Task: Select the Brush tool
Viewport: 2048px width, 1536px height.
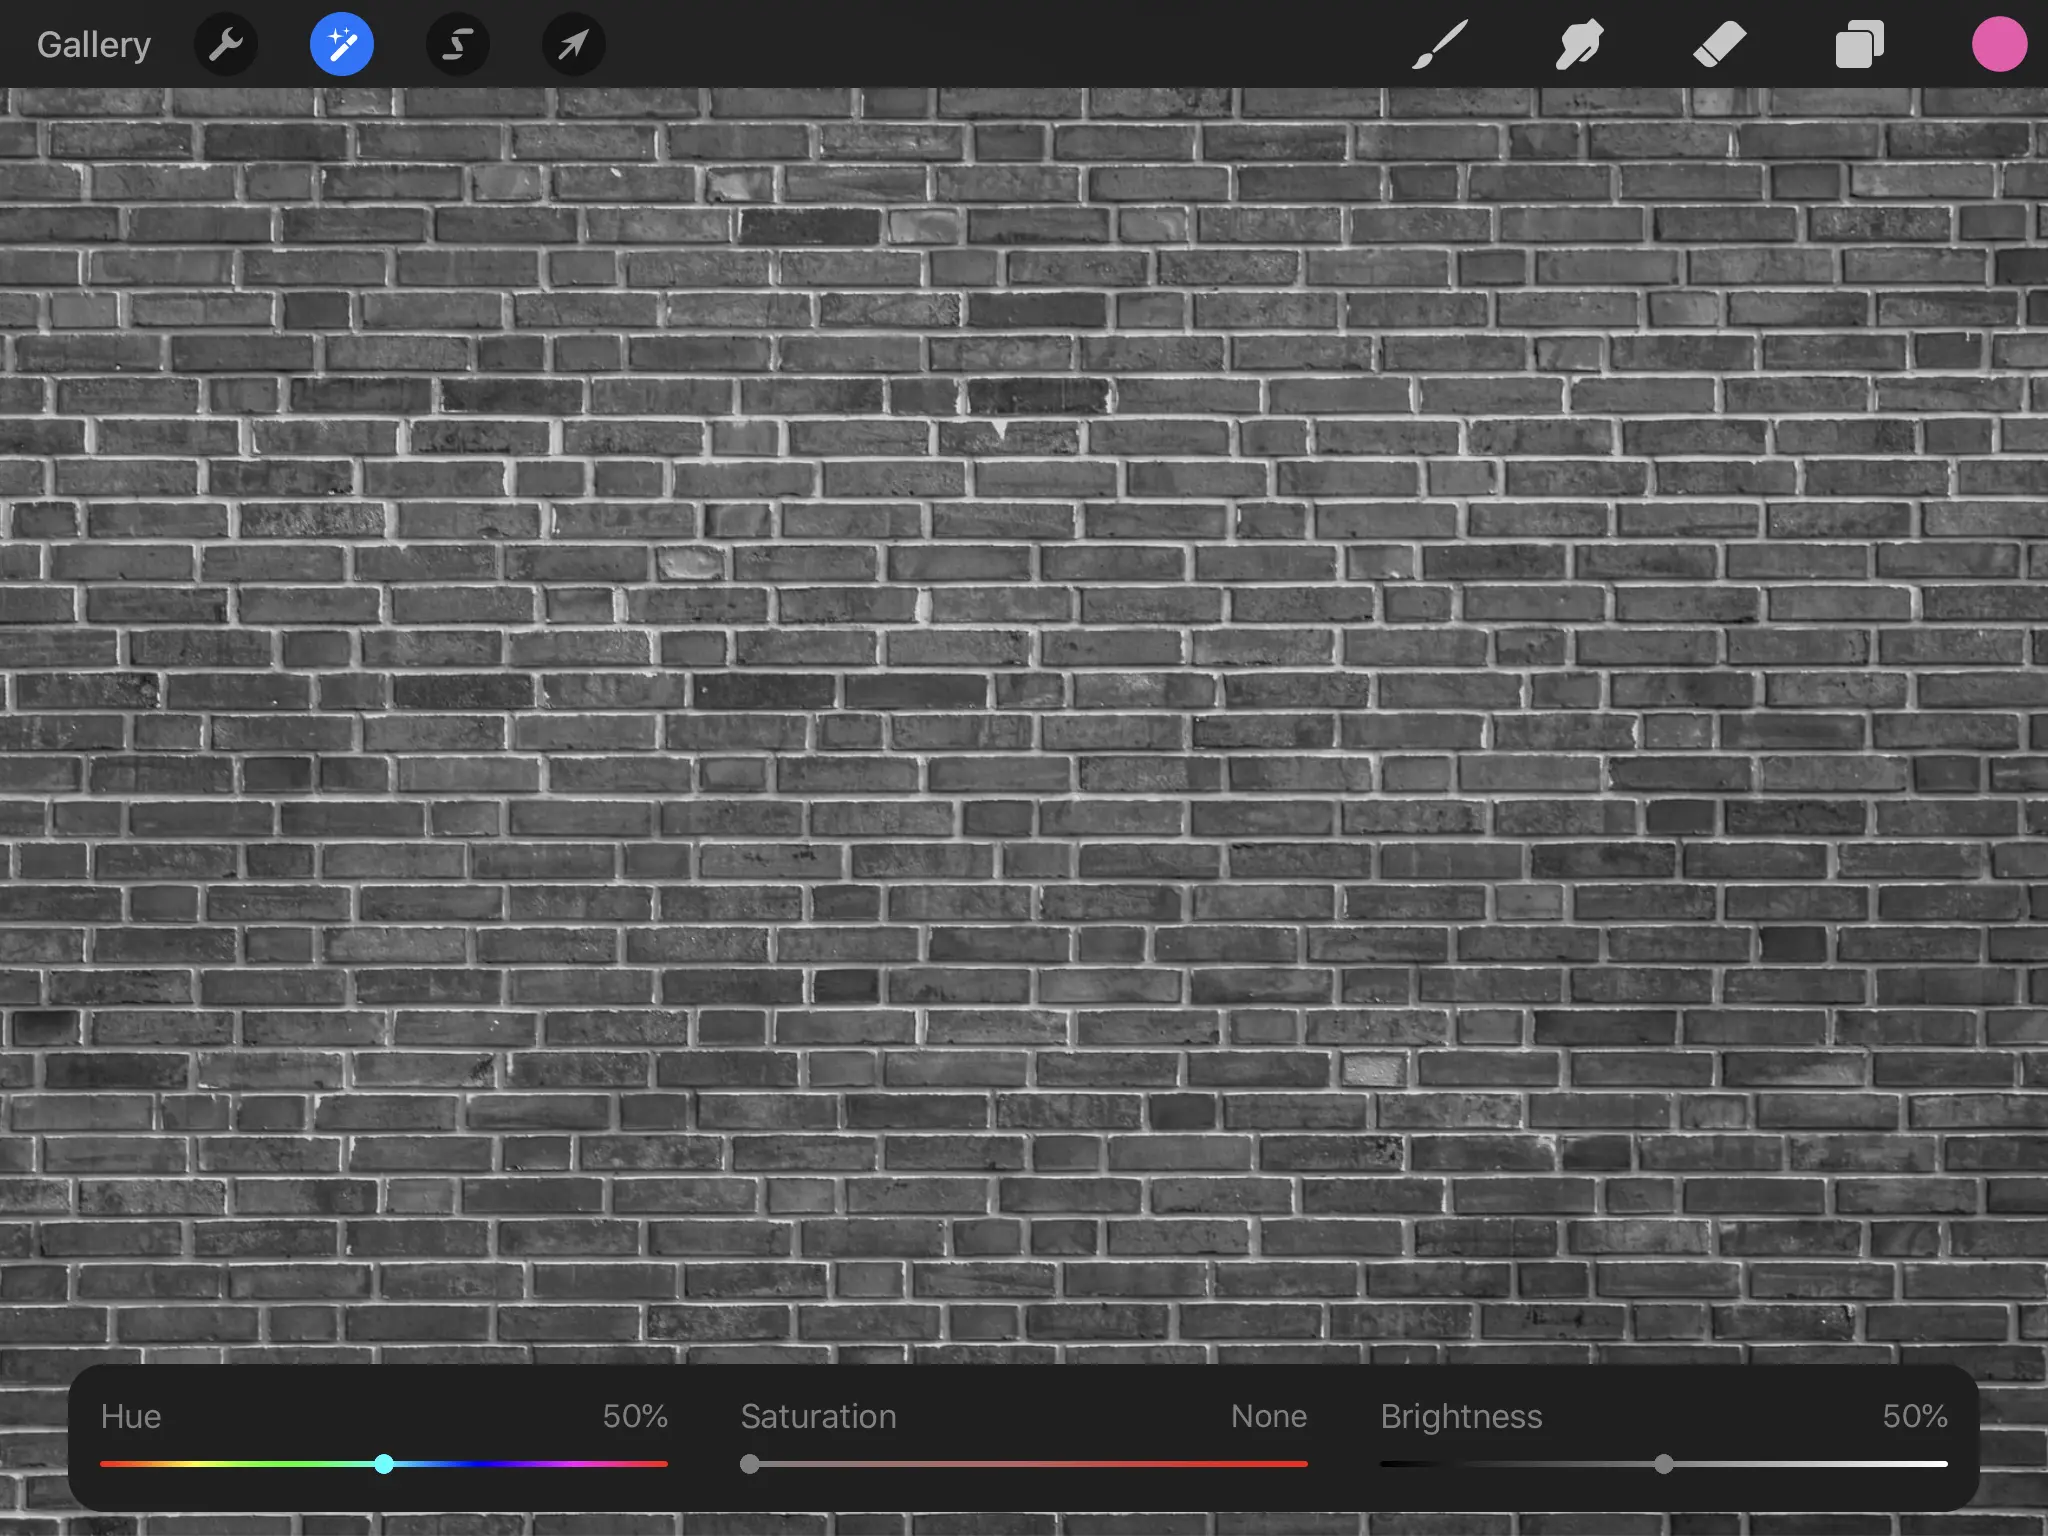Action: [1440, 45]
